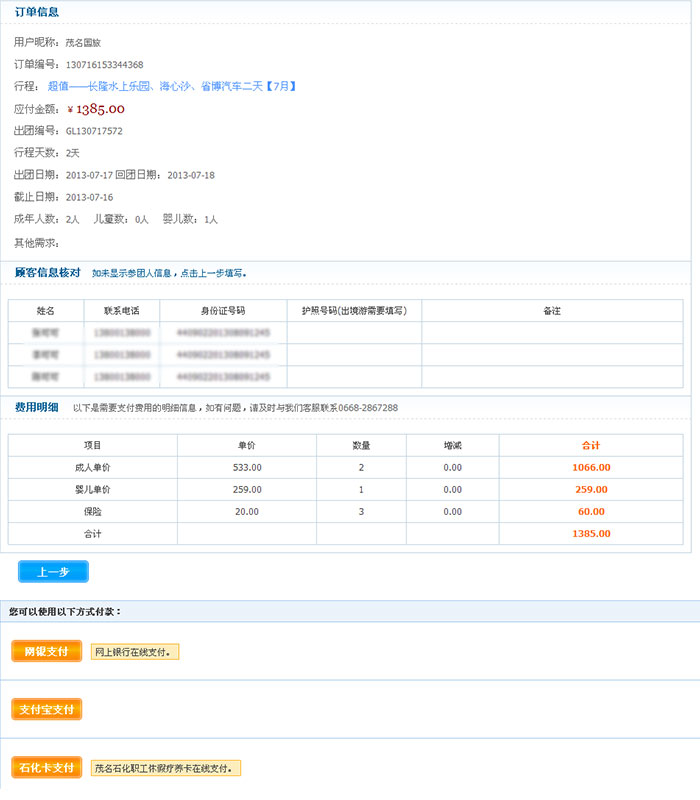
Task: Select 石化卡支付 payment option
Action: [x=46, y=768]
